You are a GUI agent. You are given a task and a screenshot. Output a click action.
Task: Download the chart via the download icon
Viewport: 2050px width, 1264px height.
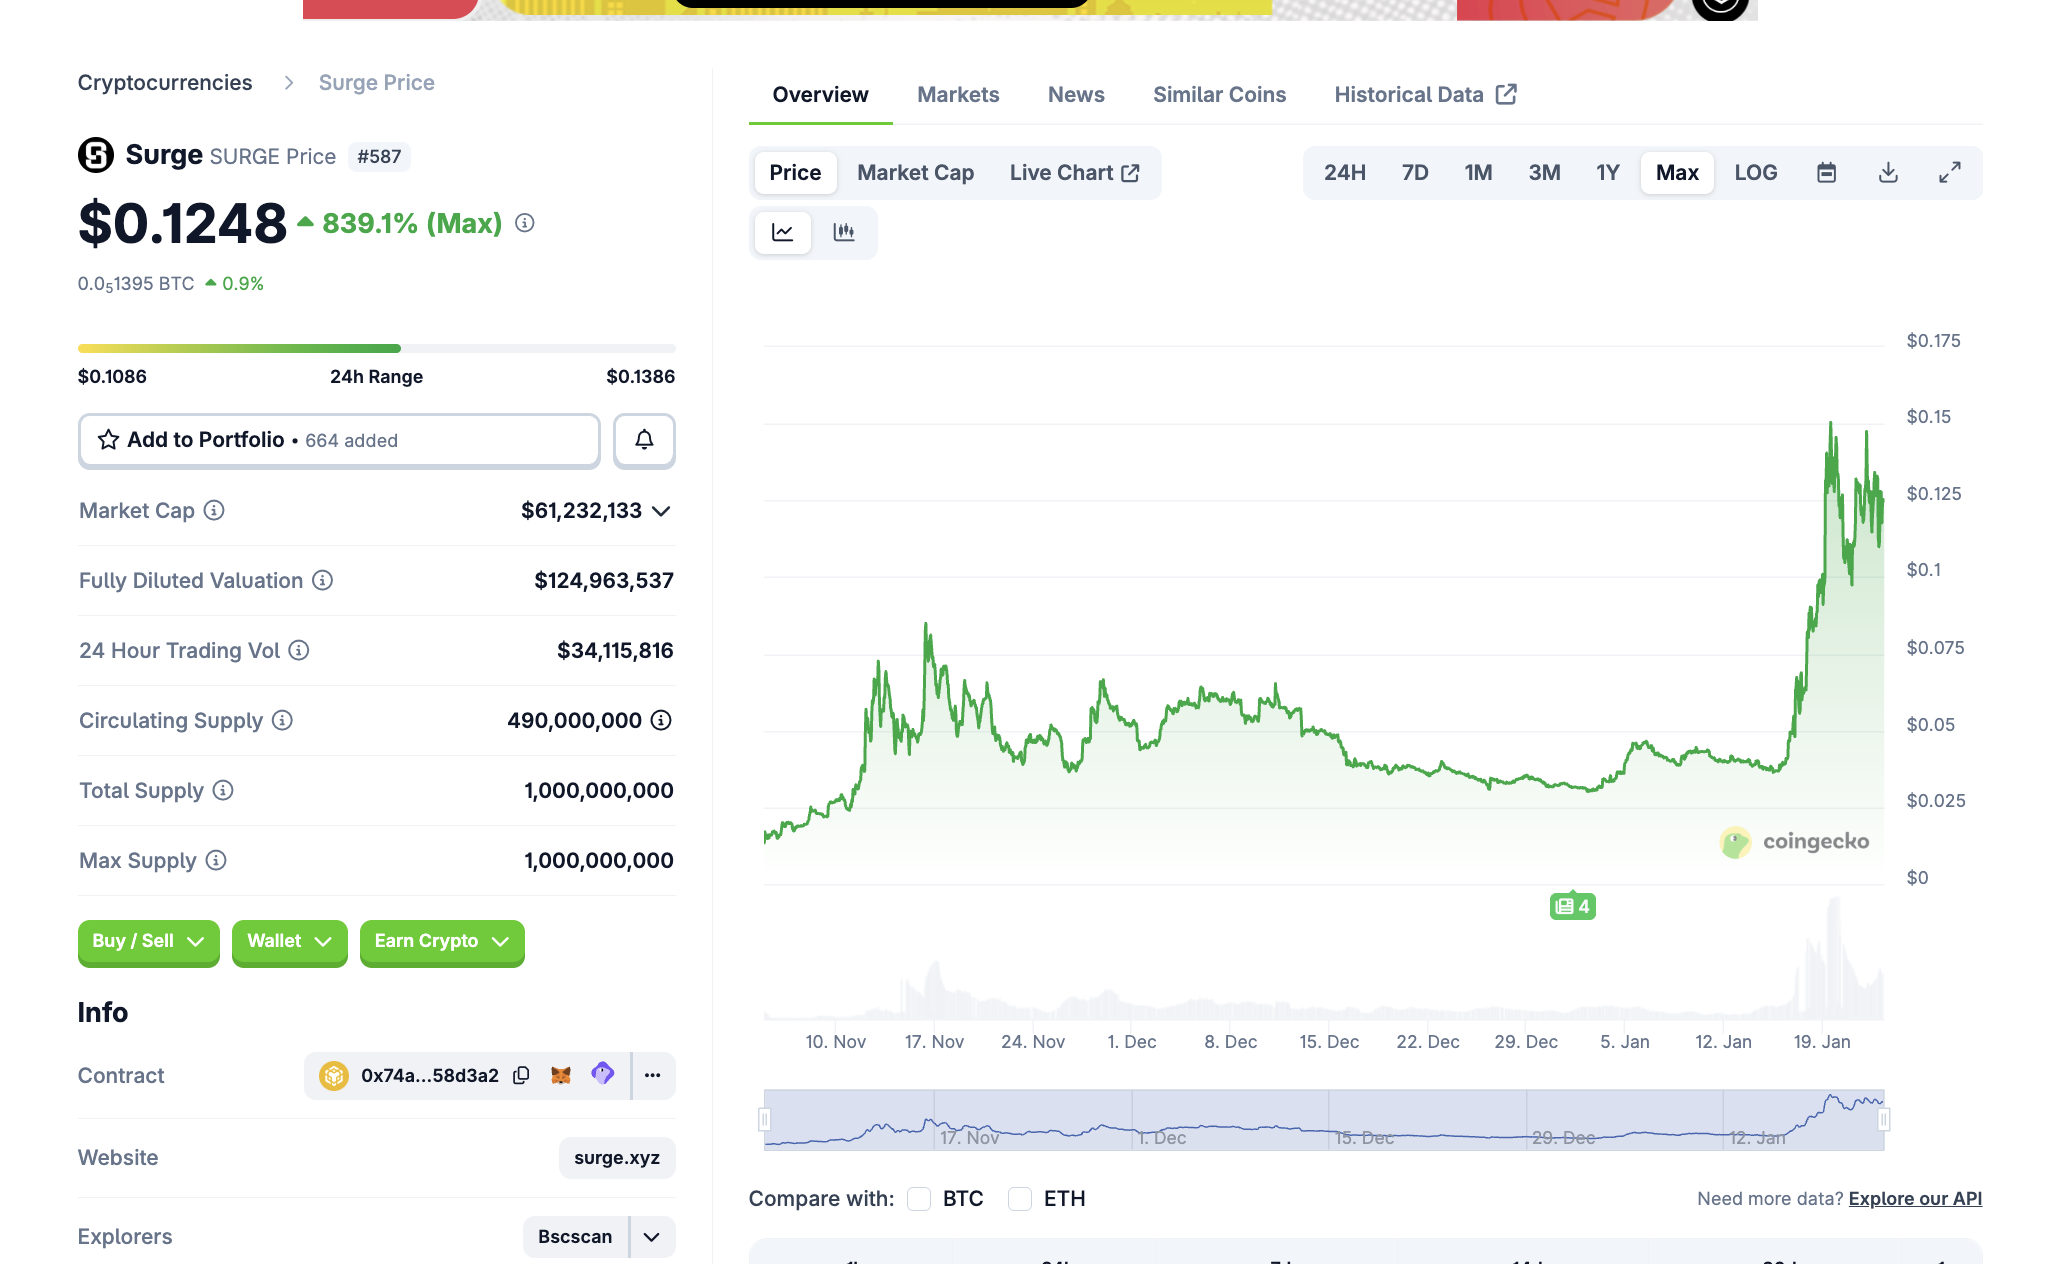[1889, 172]
